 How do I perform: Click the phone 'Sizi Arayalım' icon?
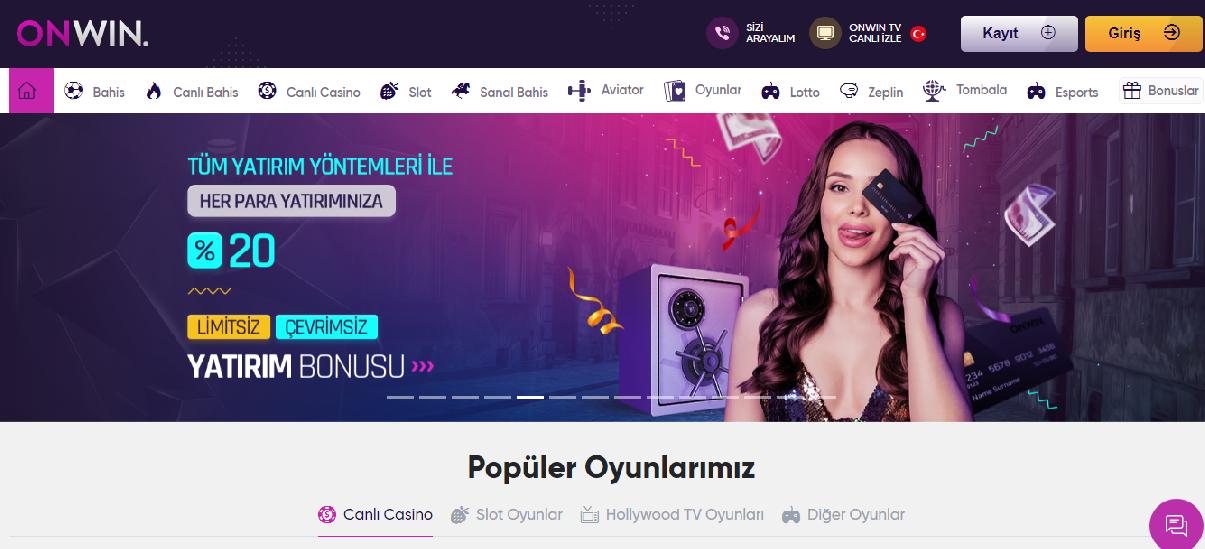[722, 33]
